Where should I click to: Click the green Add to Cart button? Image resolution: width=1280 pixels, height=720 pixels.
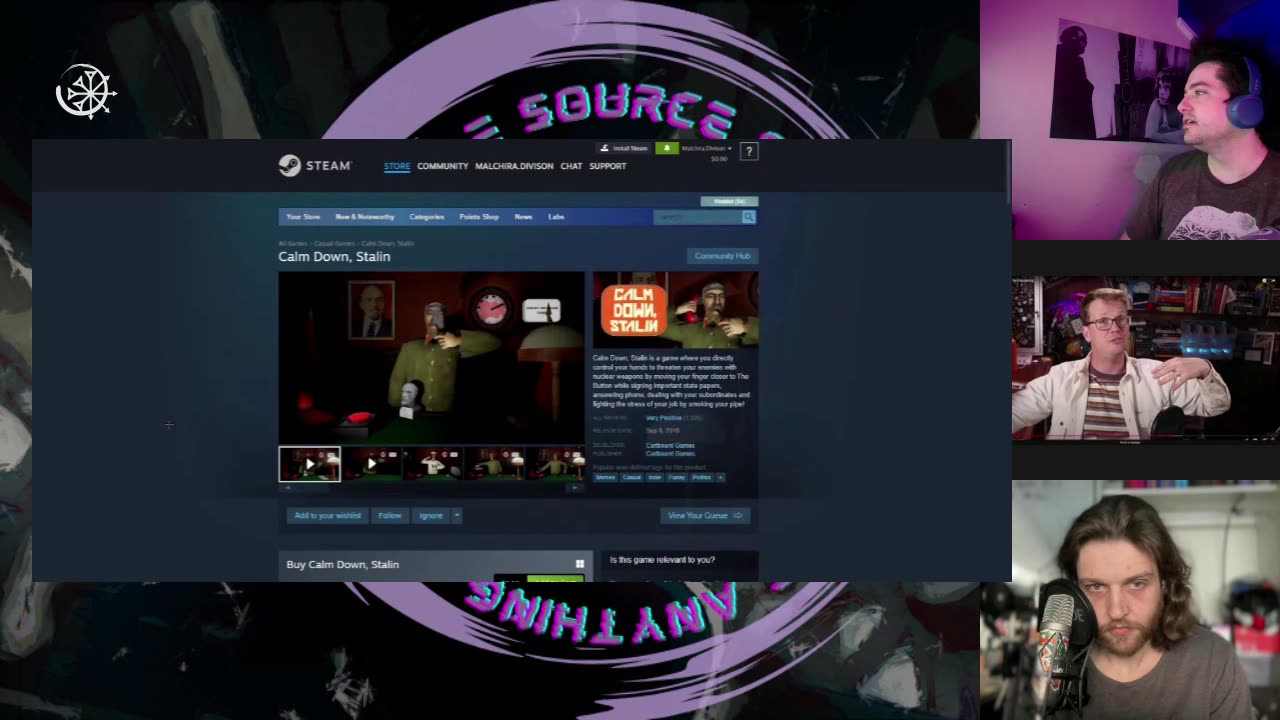click(555, 578)
